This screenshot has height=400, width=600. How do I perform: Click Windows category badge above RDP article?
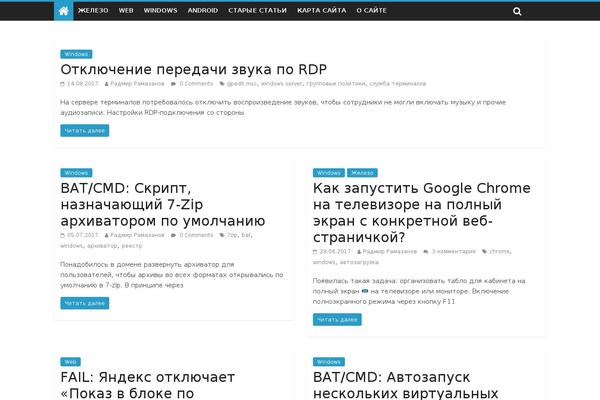(76, 54)
